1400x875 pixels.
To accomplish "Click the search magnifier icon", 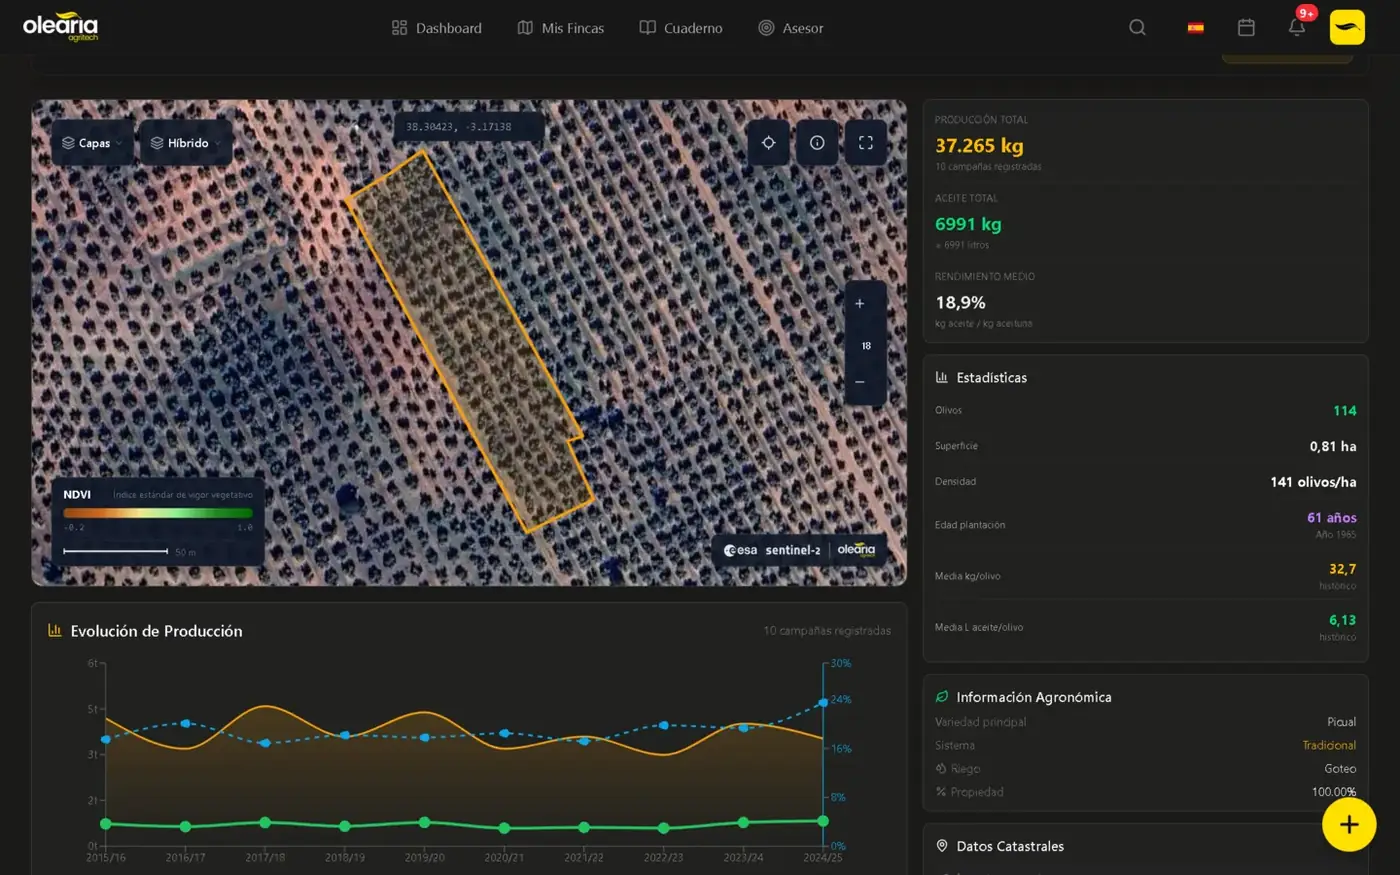I will [x=1137, y=28].
